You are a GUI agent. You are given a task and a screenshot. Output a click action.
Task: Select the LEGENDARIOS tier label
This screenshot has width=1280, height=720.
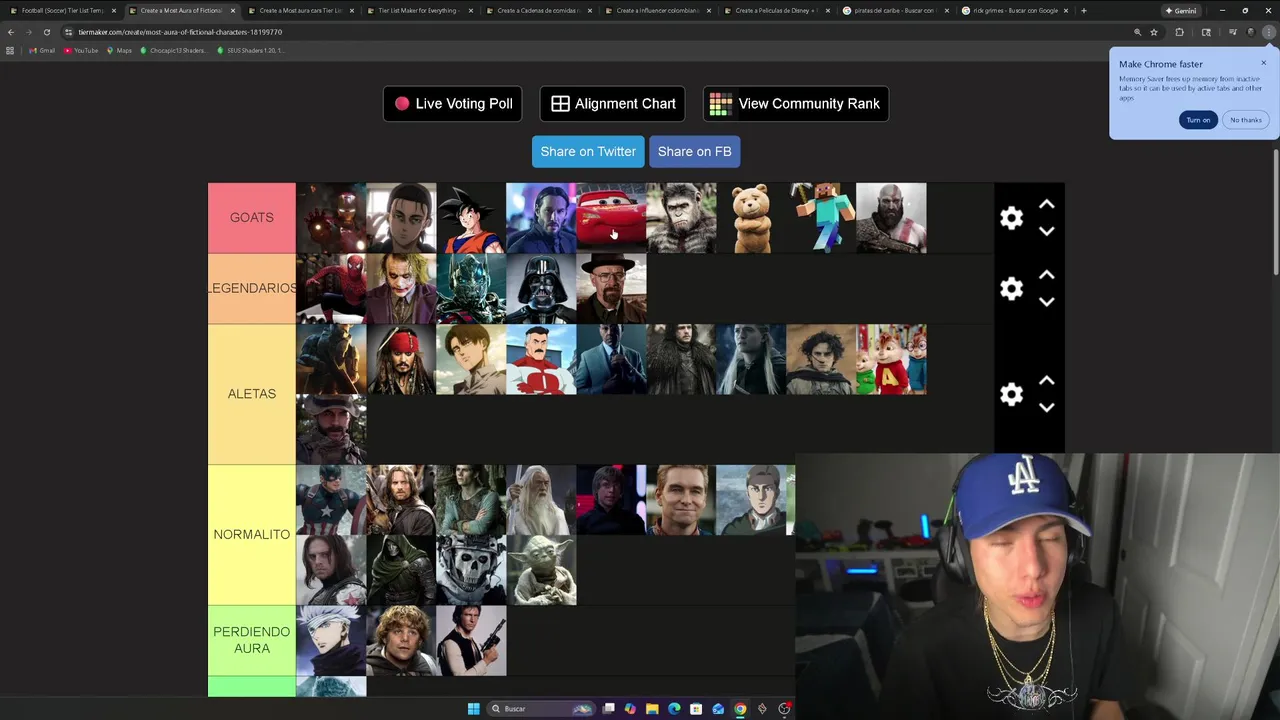point(252,288)
